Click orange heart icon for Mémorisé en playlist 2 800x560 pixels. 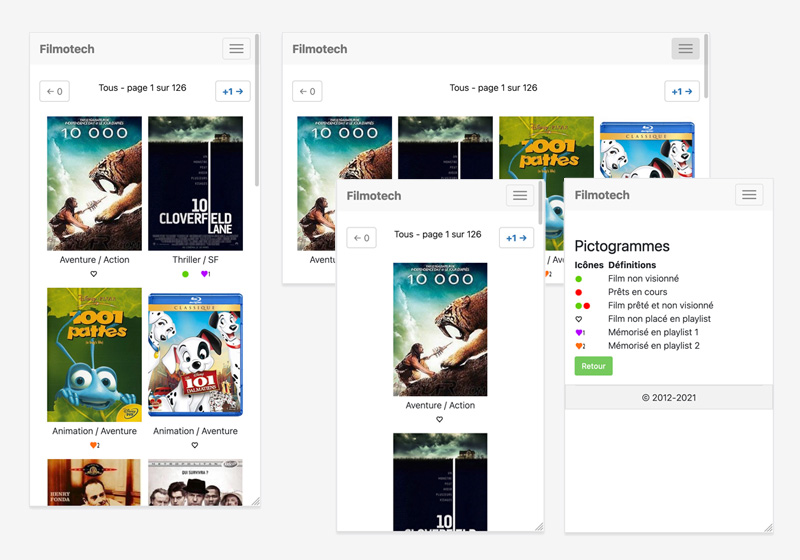tap(580, 346)
